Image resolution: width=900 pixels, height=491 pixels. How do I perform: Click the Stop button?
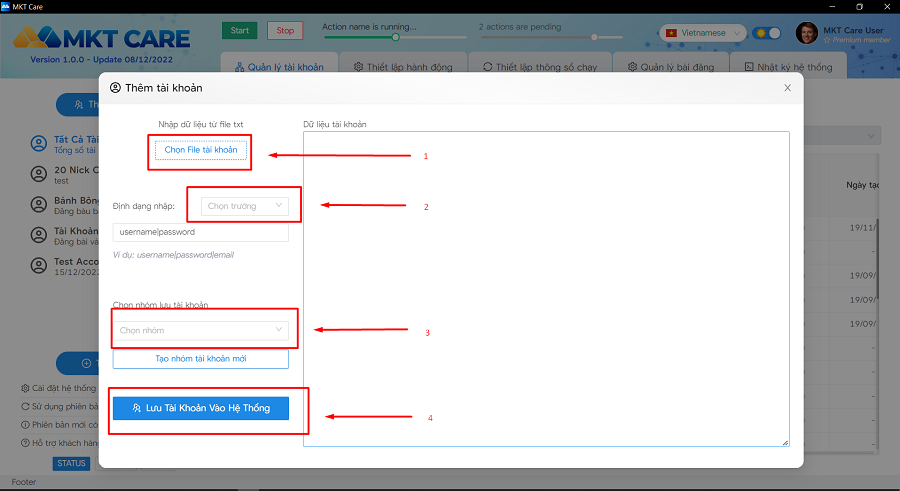pyautogui.click(x=285, y=30)
